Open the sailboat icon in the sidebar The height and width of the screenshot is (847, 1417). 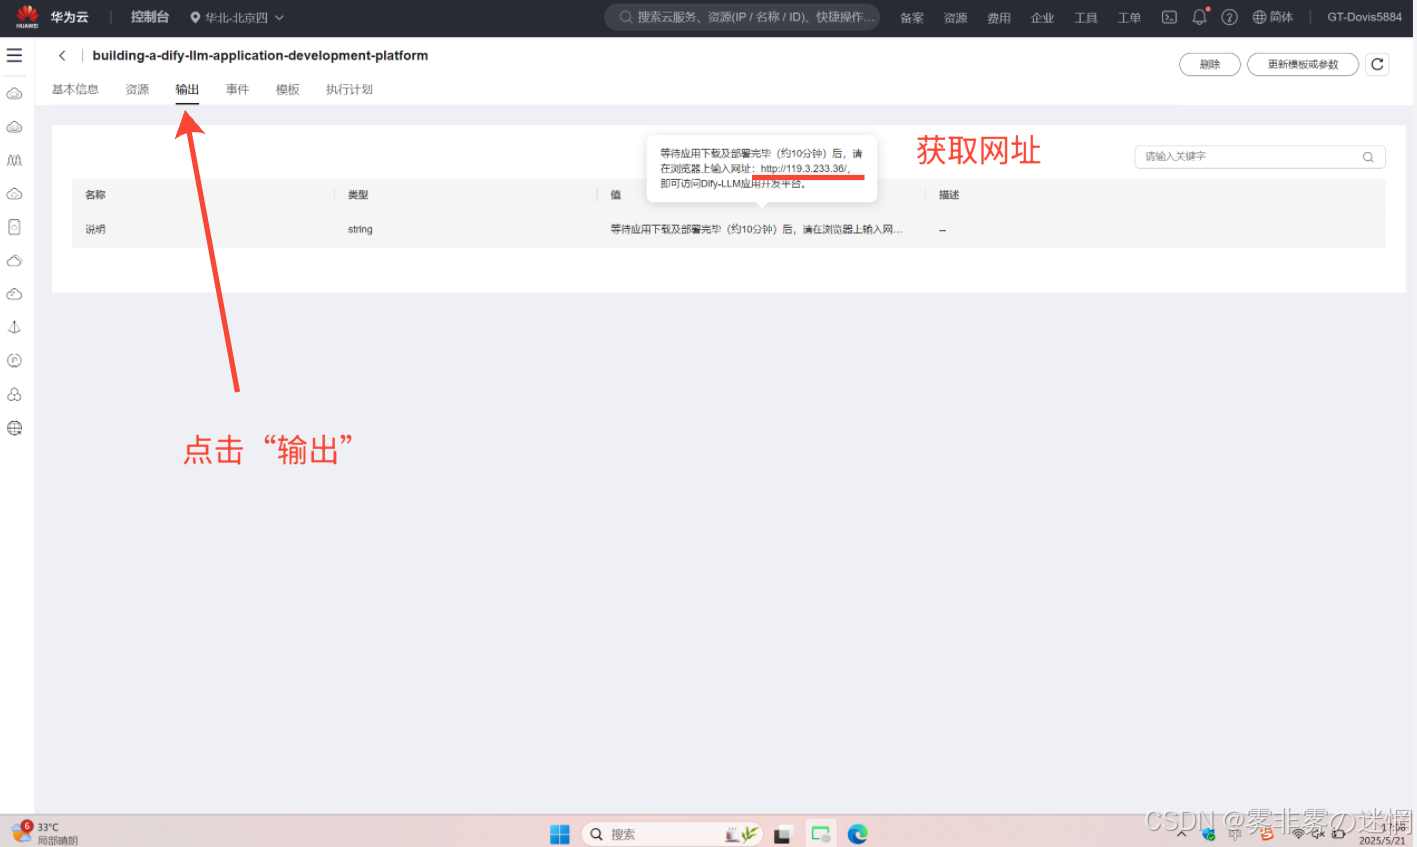pos(14,327)
